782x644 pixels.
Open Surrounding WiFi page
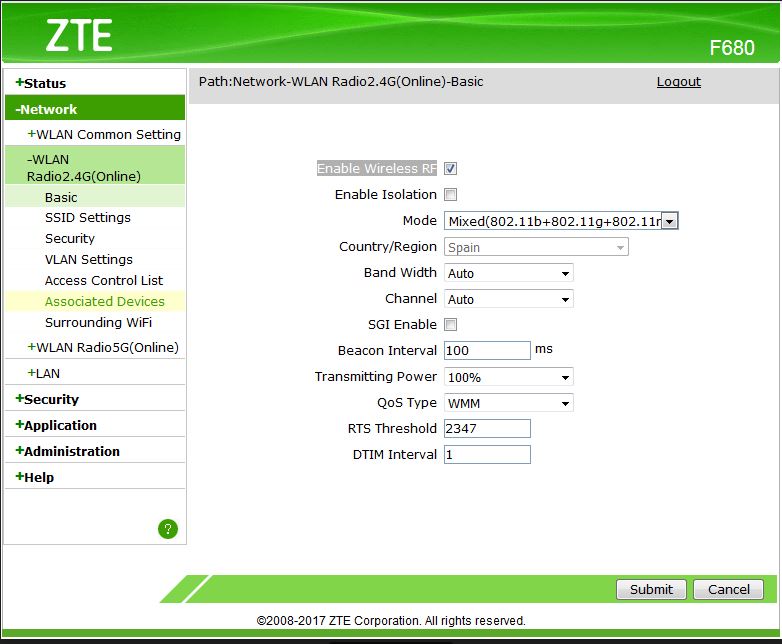point(95,322)
